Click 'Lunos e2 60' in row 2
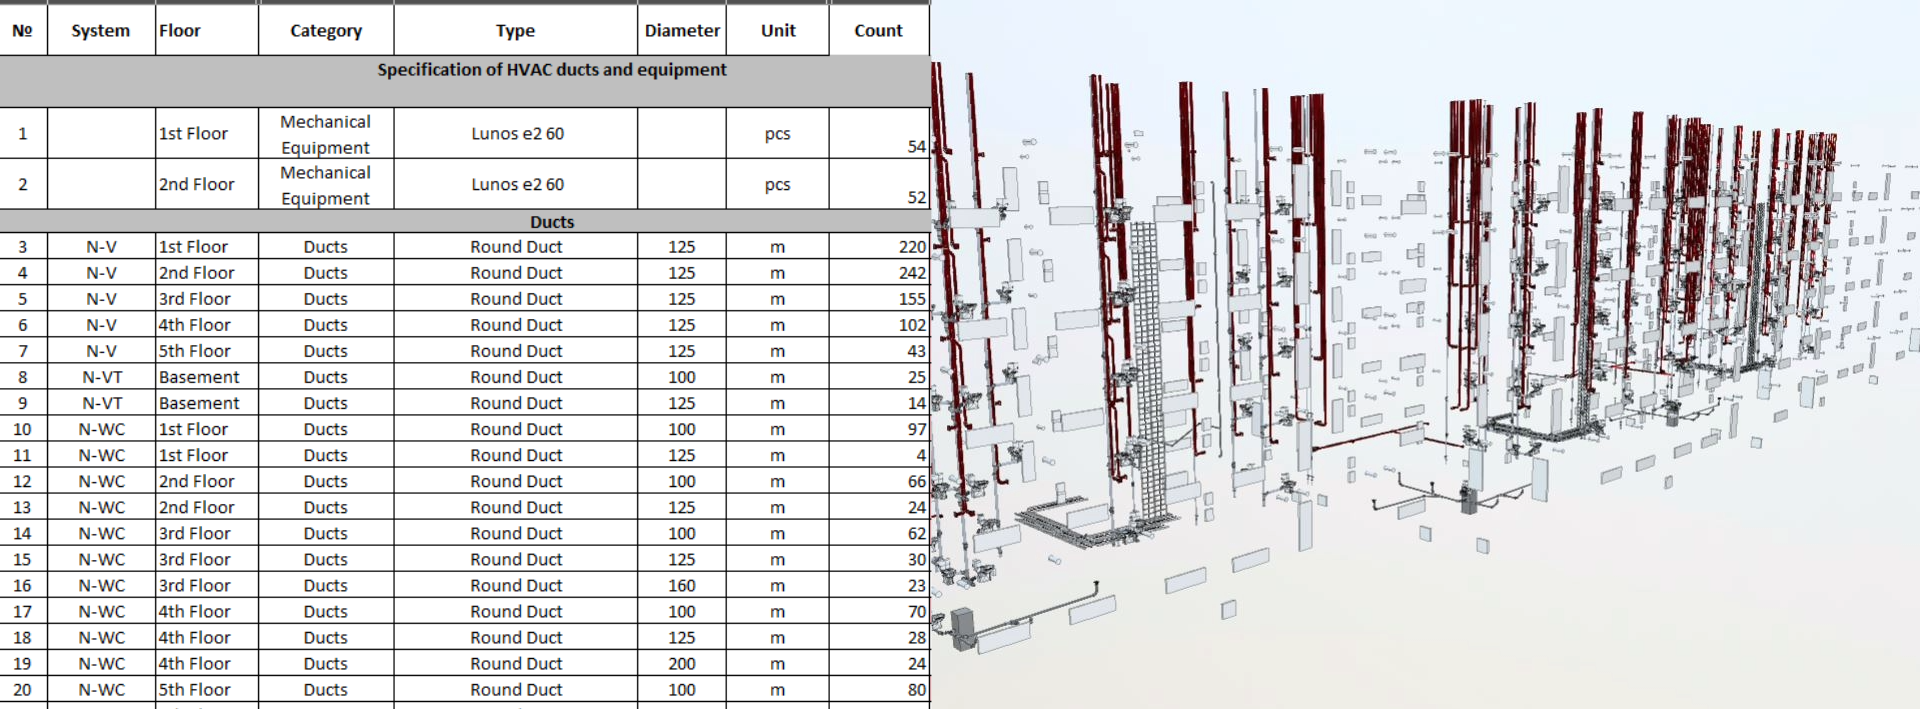 [517, 184]
